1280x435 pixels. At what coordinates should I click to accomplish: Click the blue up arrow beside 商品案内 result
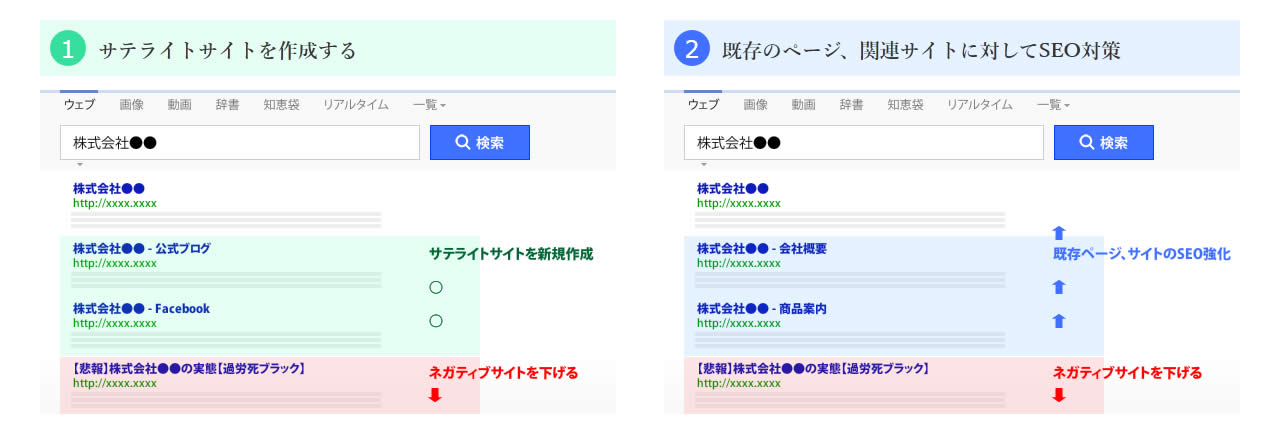coord(1059,321)
